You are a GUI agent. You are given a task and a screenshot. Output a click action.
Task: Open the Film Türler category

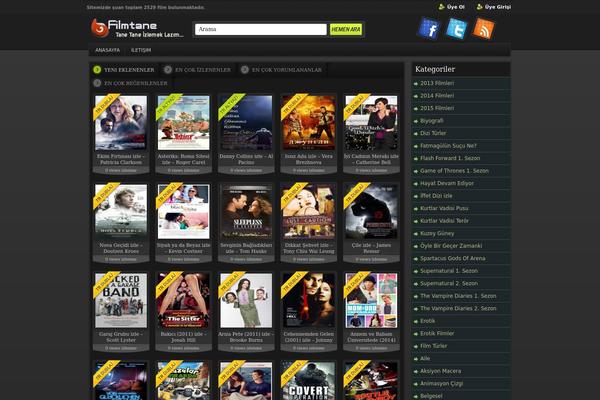434,346
